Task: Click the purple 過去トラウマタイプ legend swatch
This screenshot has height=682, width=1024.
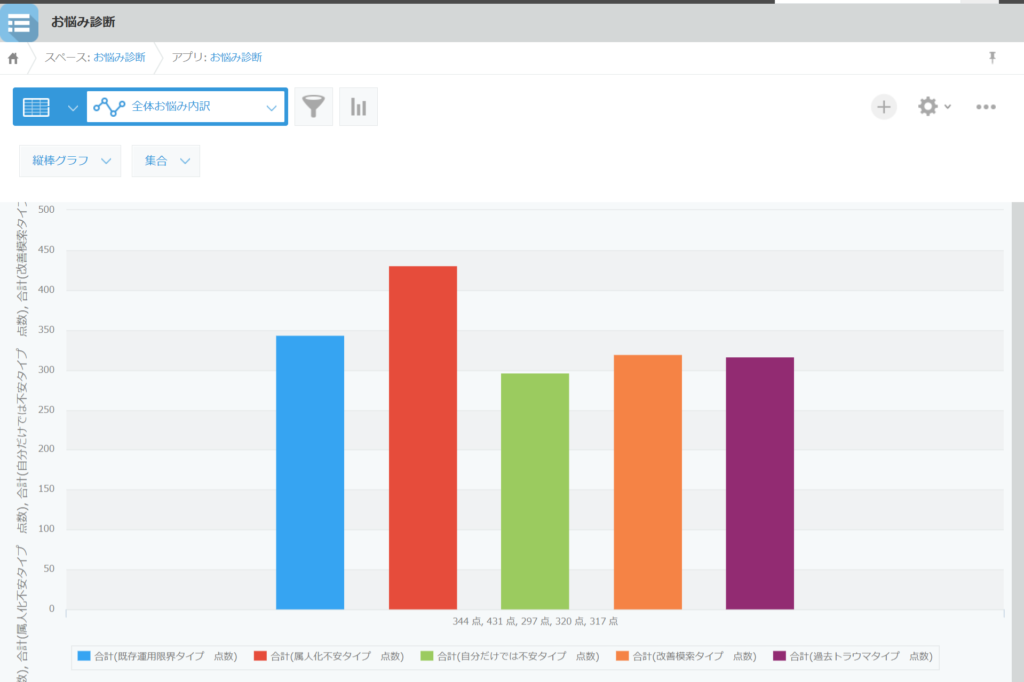Action: click(x=779, y=657)
